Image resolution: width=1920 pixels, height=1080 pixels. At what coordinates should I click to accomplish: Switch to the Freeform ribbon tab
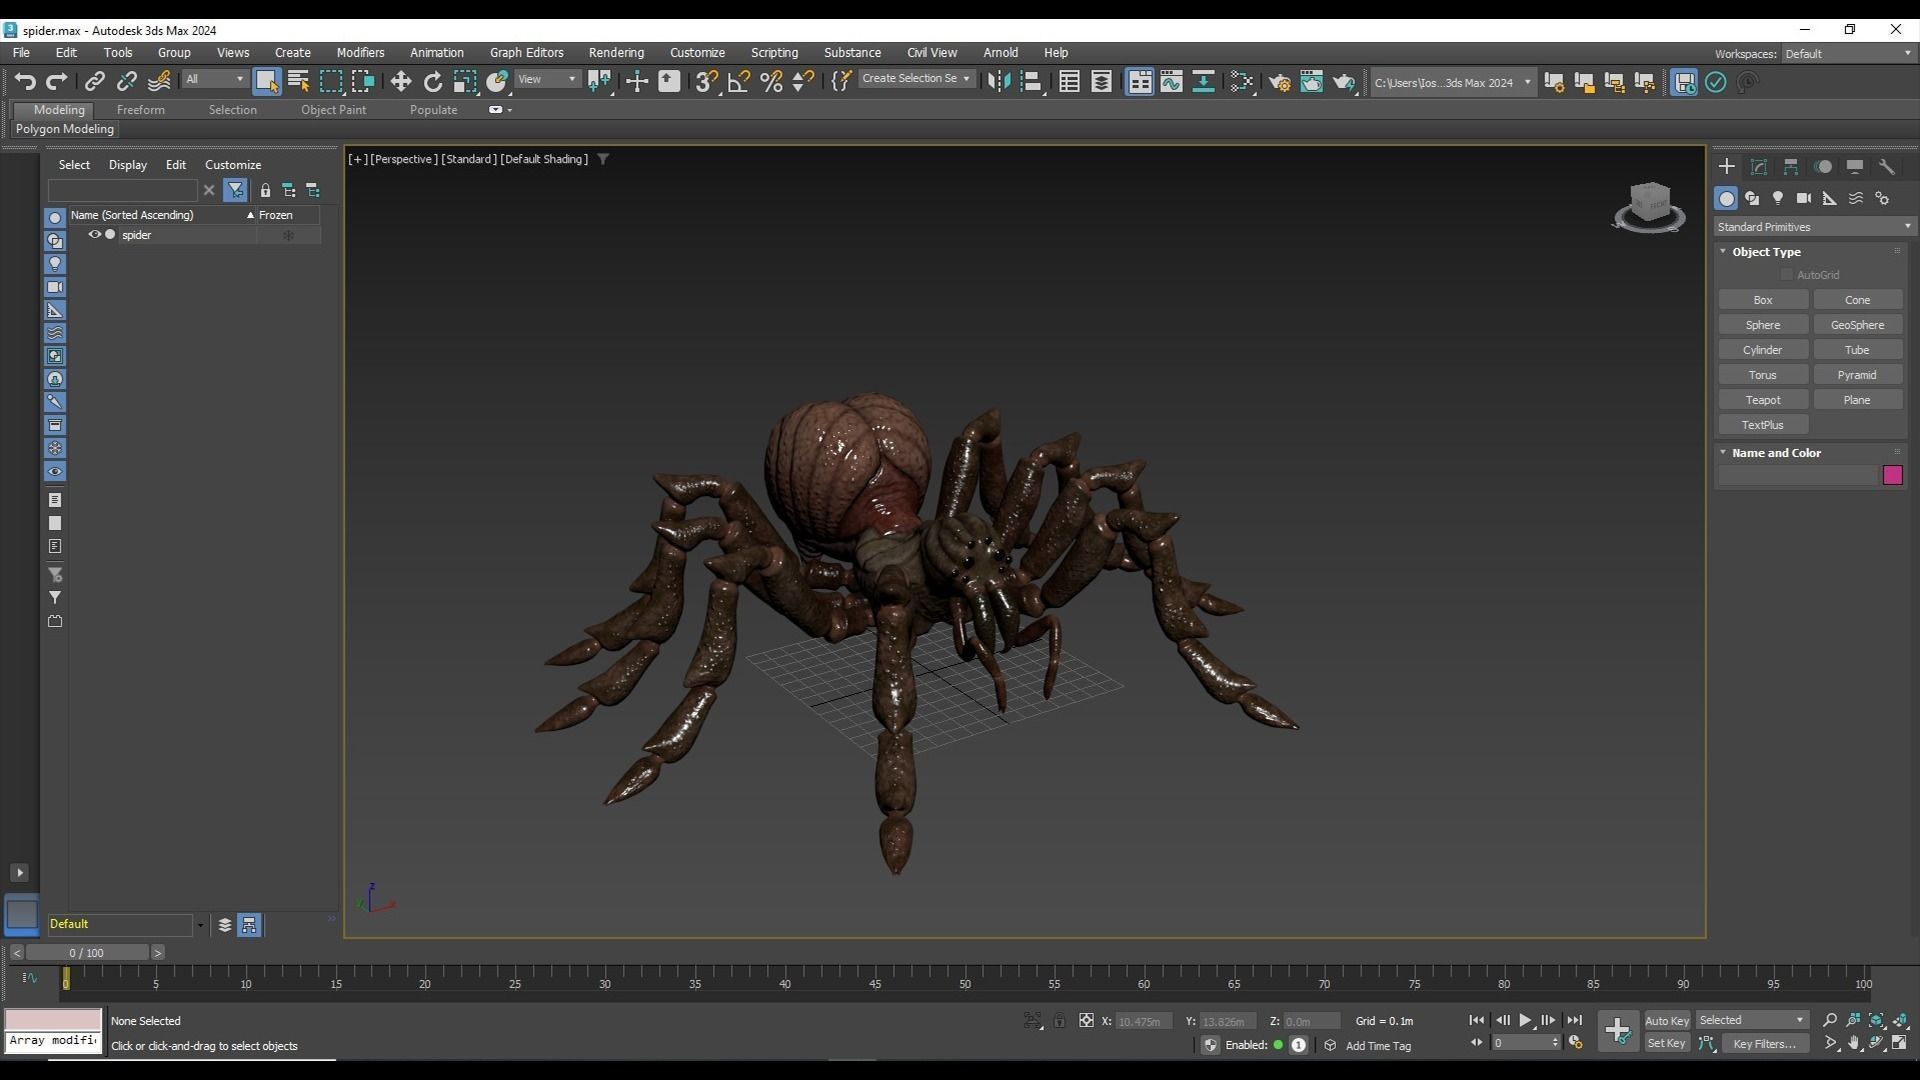[x=140, y=110]
